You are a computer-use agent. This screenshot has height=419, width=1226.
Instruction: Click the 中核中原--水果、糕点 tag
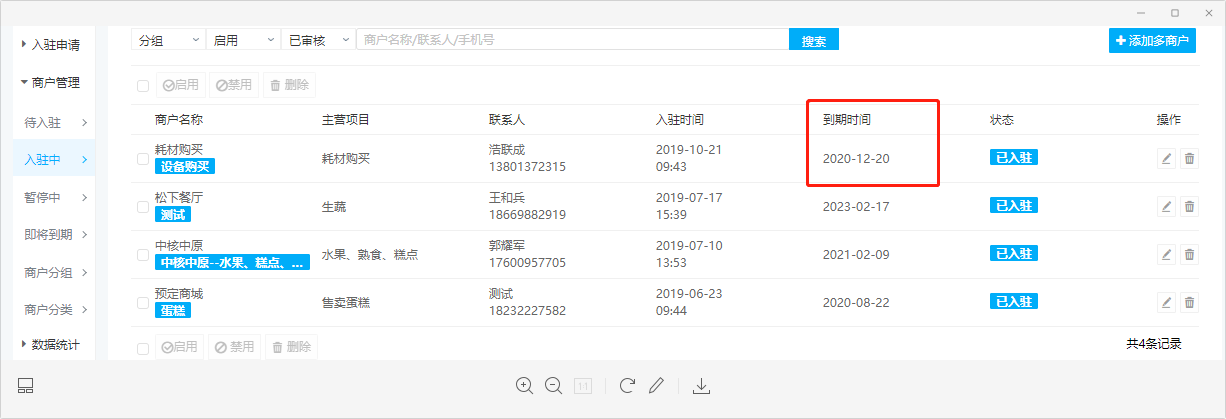(x=233, y=263)
